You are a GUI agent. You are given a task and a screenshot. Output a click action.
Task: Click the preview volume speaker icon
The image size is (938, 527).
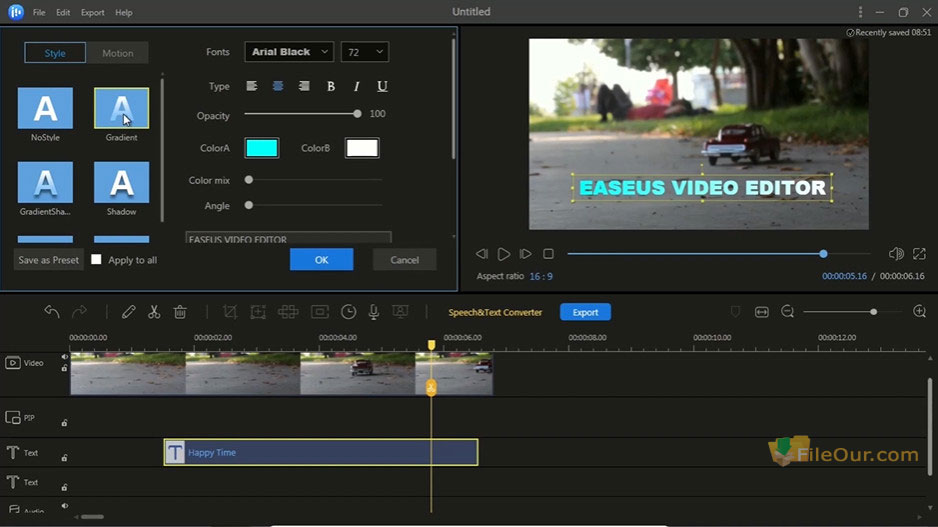[896, 254]
